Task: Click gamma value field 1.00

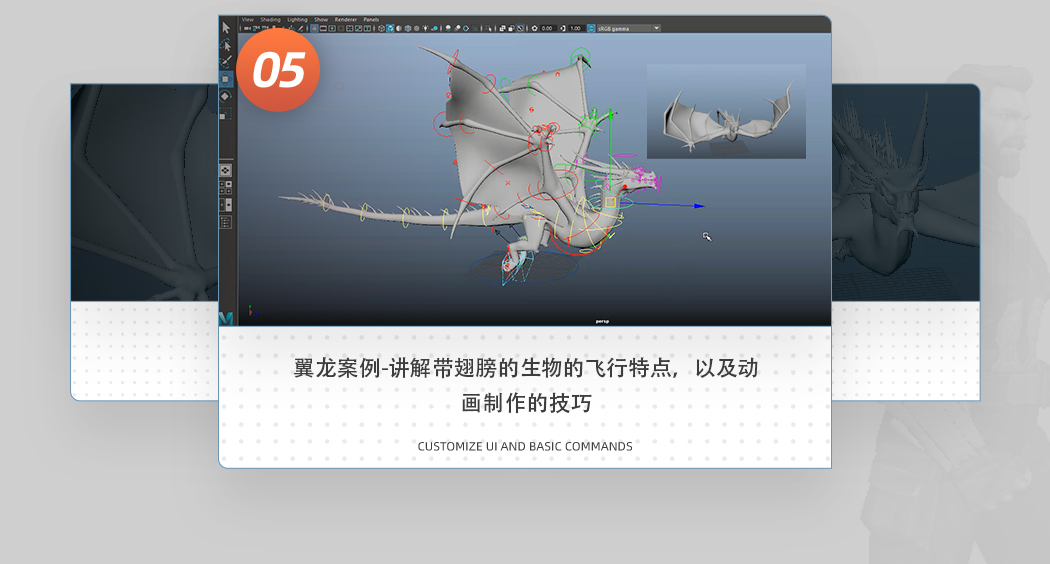Action: click(575, 28)
